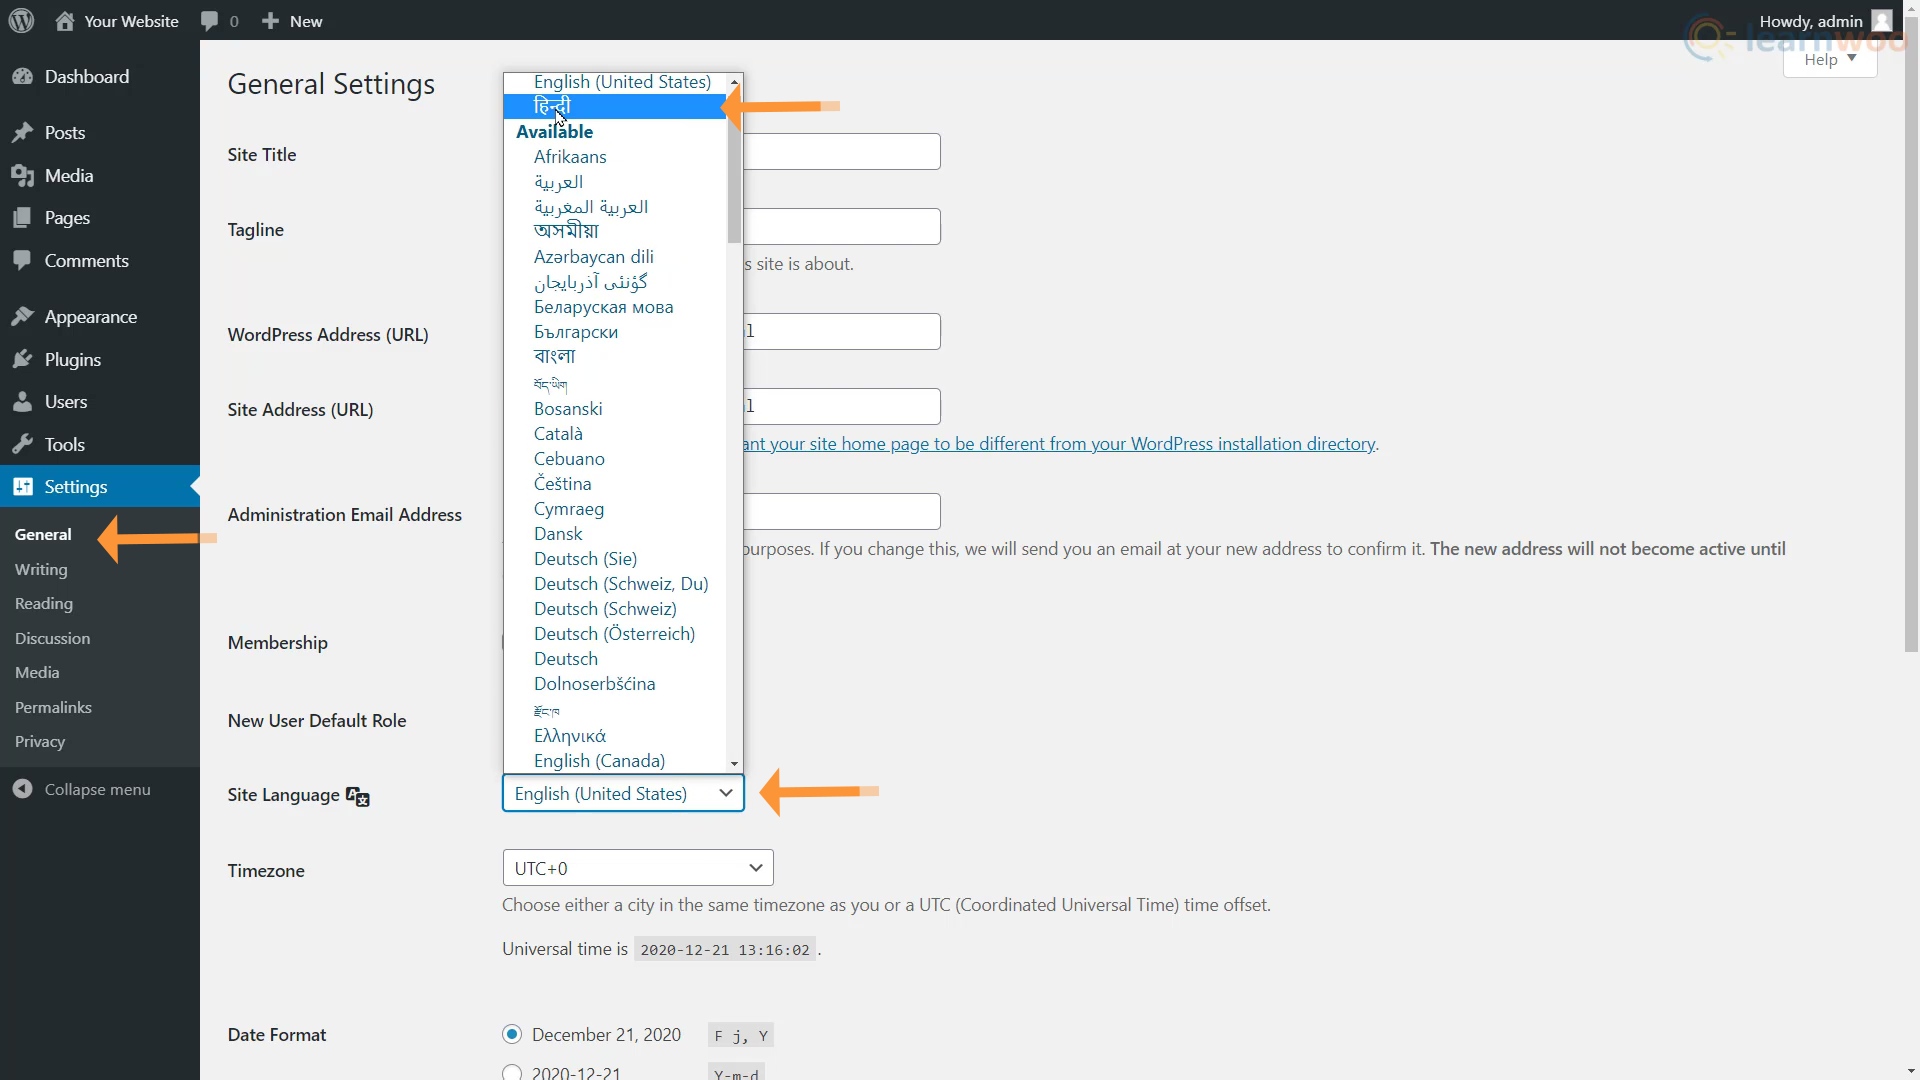The image size is (1920, 1080).
Task: Go to the Posts menu
Action: [64, 133]
